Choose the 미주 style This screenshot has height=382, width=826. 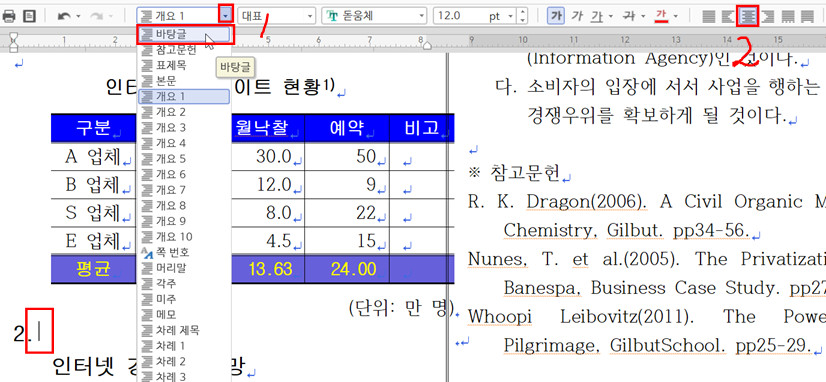pos(184,299)
